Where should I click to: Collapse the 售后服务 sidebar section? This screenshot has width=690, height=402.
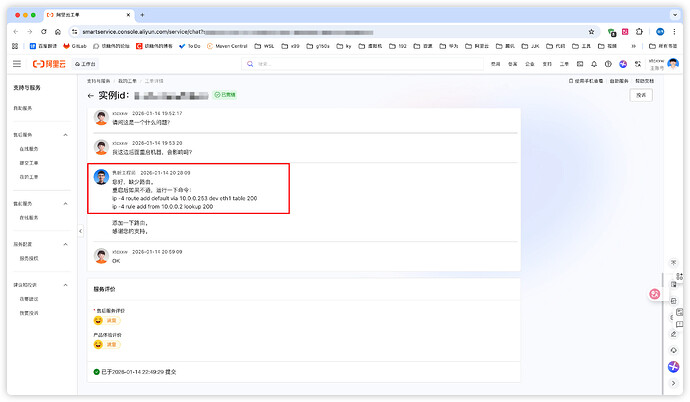point(66,134)
